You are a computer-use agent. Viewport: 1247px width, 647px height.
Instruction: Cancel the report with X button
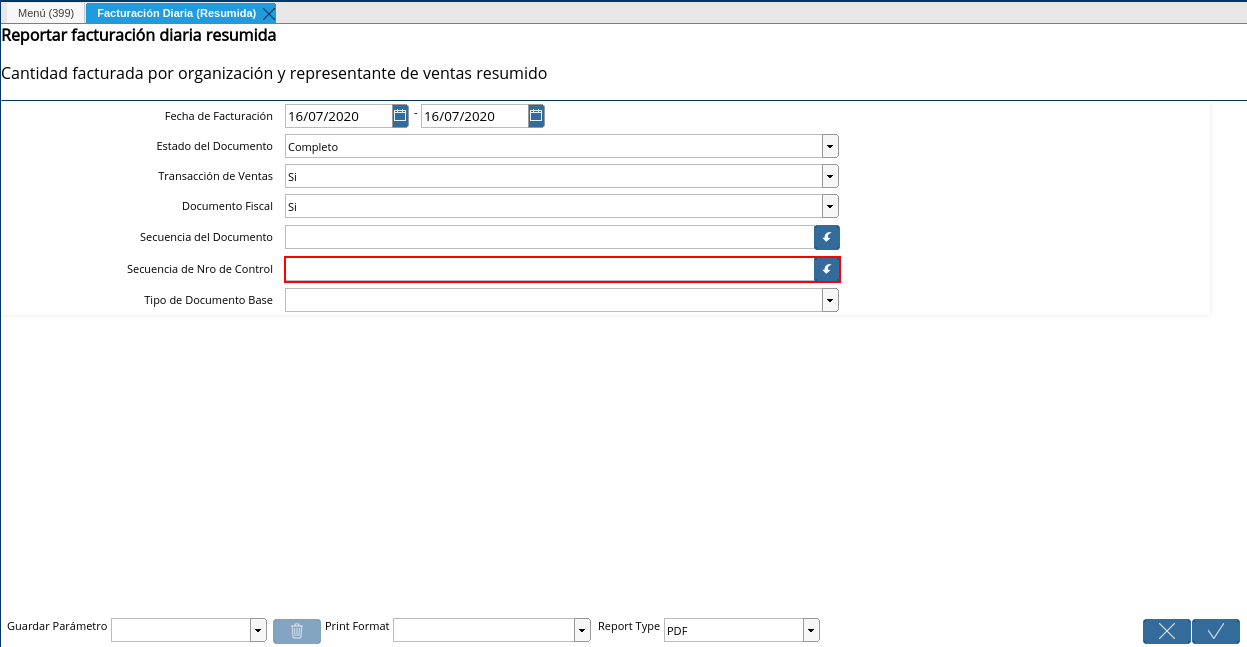[x=1167, y=631]
